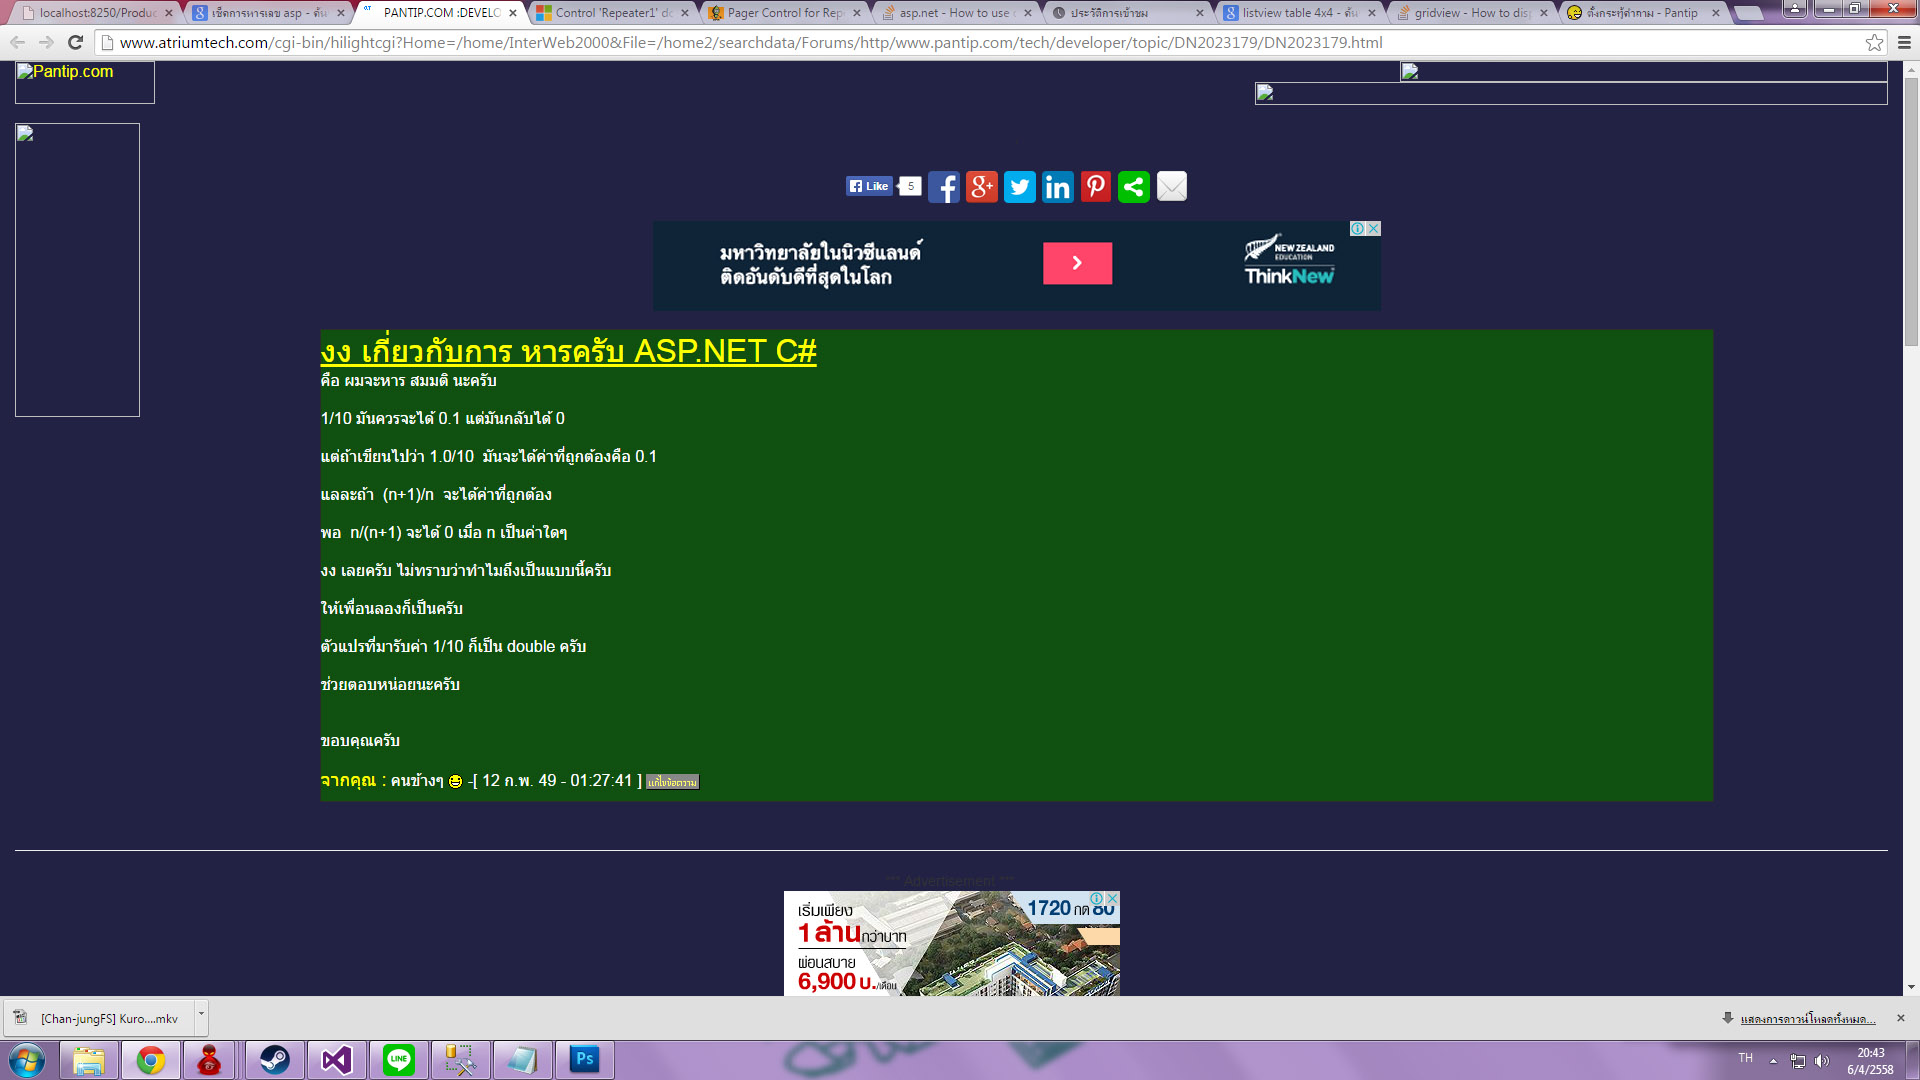Click the scrollbar down arrow
This screenshot has height=1080, width=1920.
point(1911,987)
